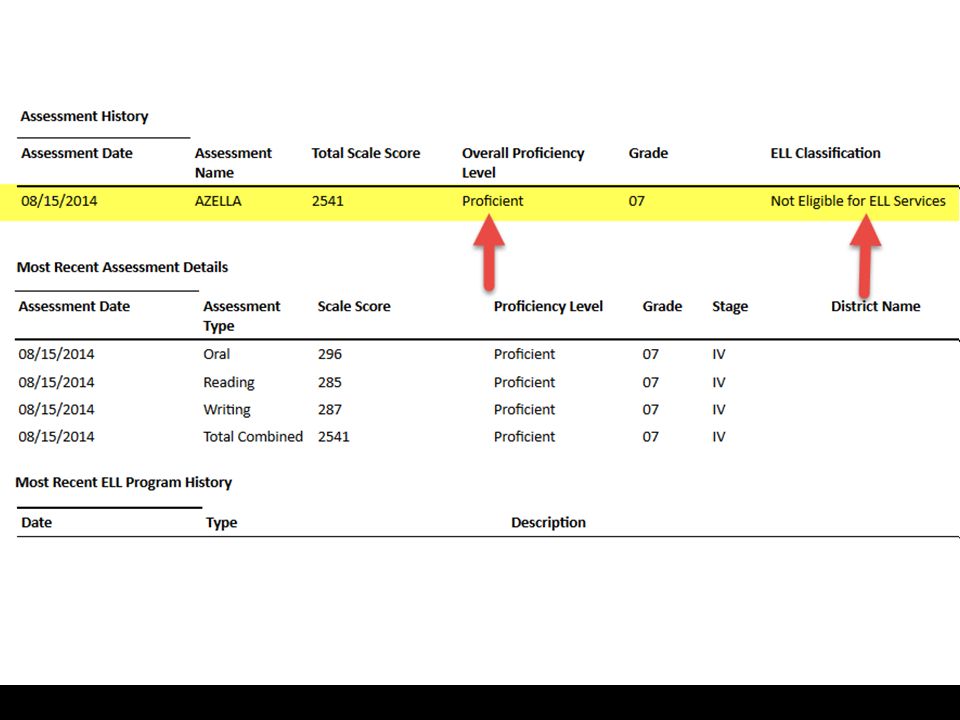Viewport: 960px width, 720px height.
Task: Click scale score 285
Action: 329,383
